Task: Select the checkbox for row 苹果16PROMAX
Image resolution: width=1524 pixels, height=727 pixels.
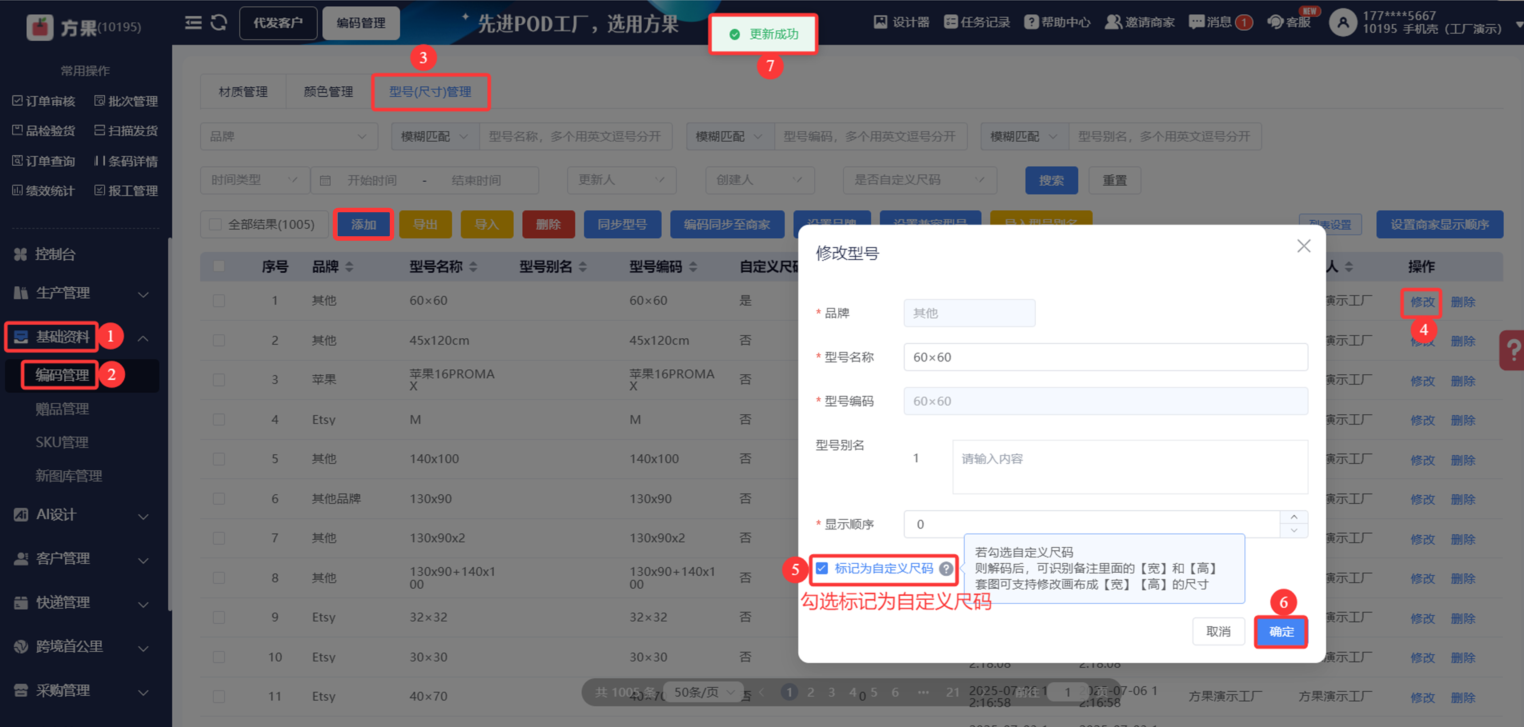Action: point(219,380)
